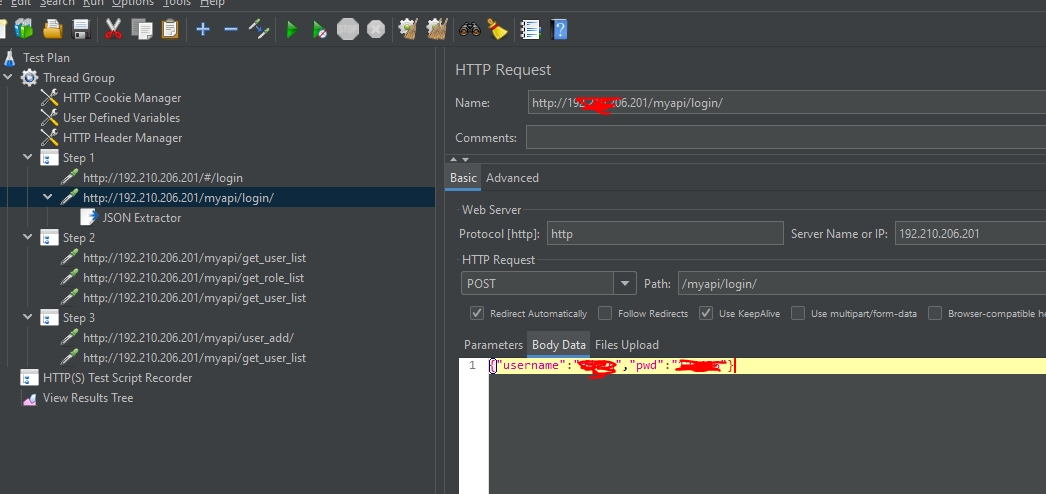The width and height of the screenshot is (1046, 494).
Task: Select the user_add/ request
Action: tap(188, 338)
